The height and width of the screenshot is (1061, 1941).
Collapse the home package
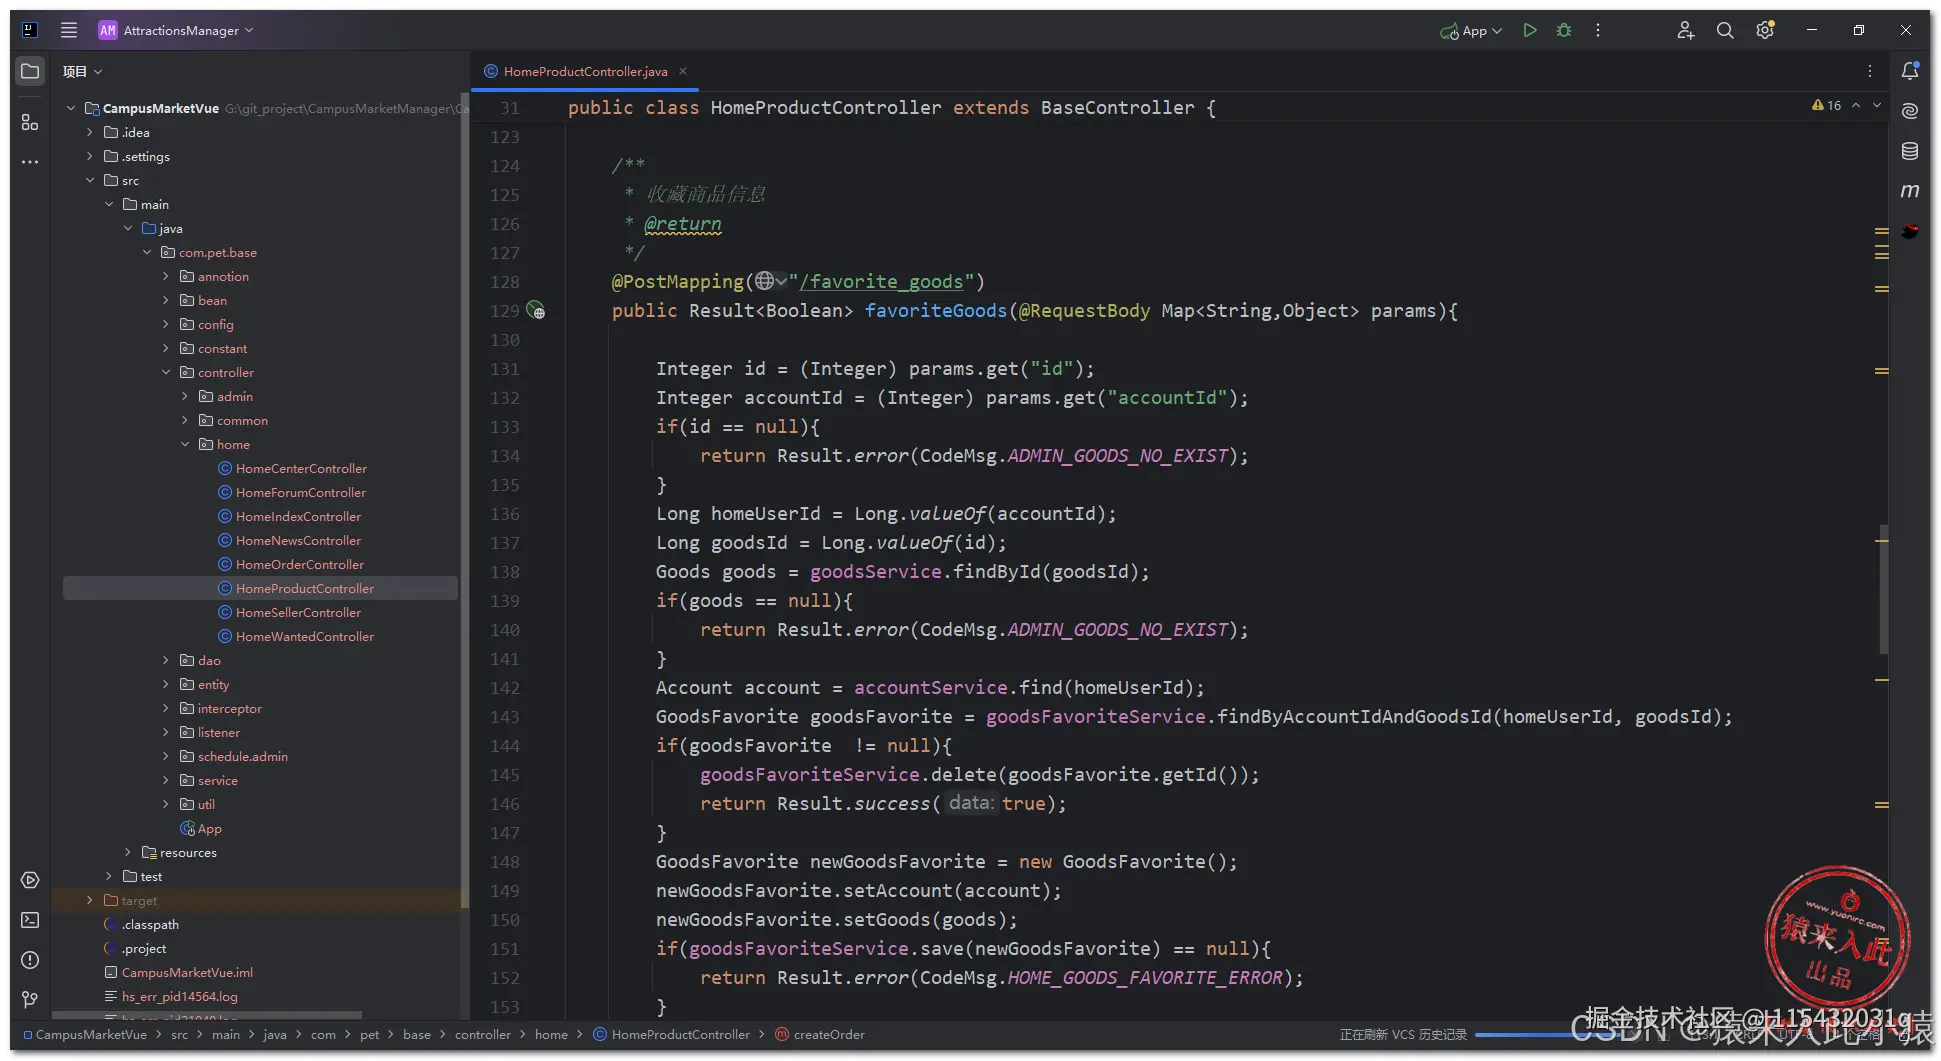click(185, 444)
